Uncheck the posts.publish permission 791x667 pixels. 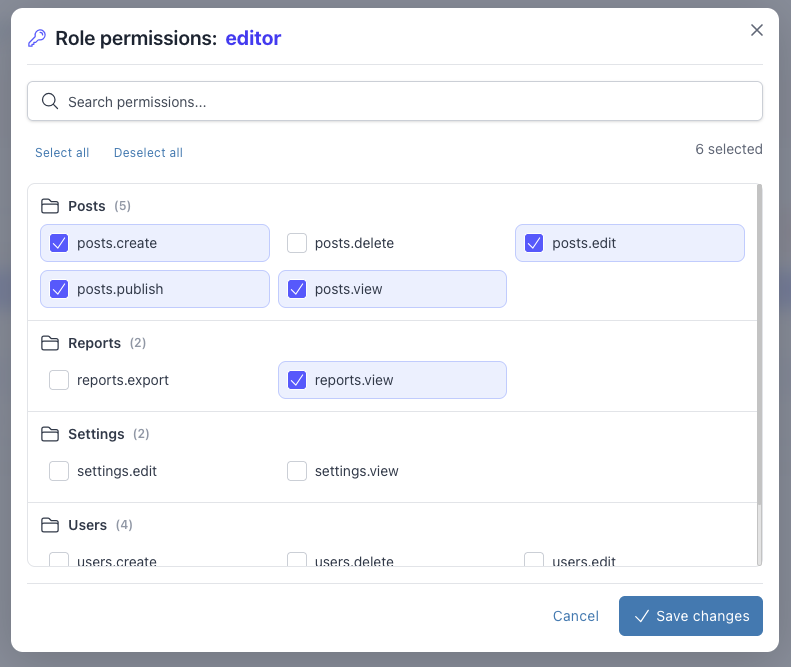tap(59, 289)
